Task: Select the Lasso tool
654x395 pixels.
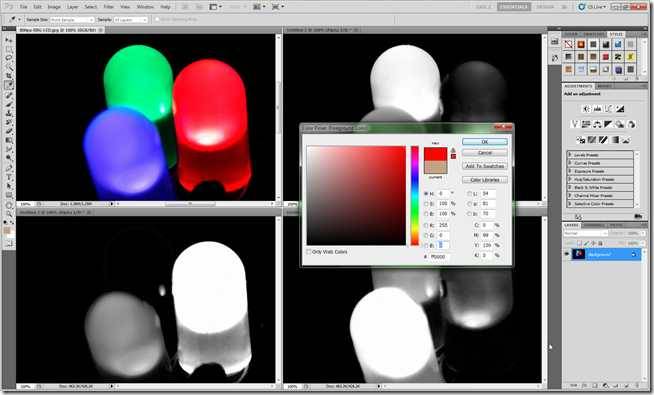Action: coord(8,58)
